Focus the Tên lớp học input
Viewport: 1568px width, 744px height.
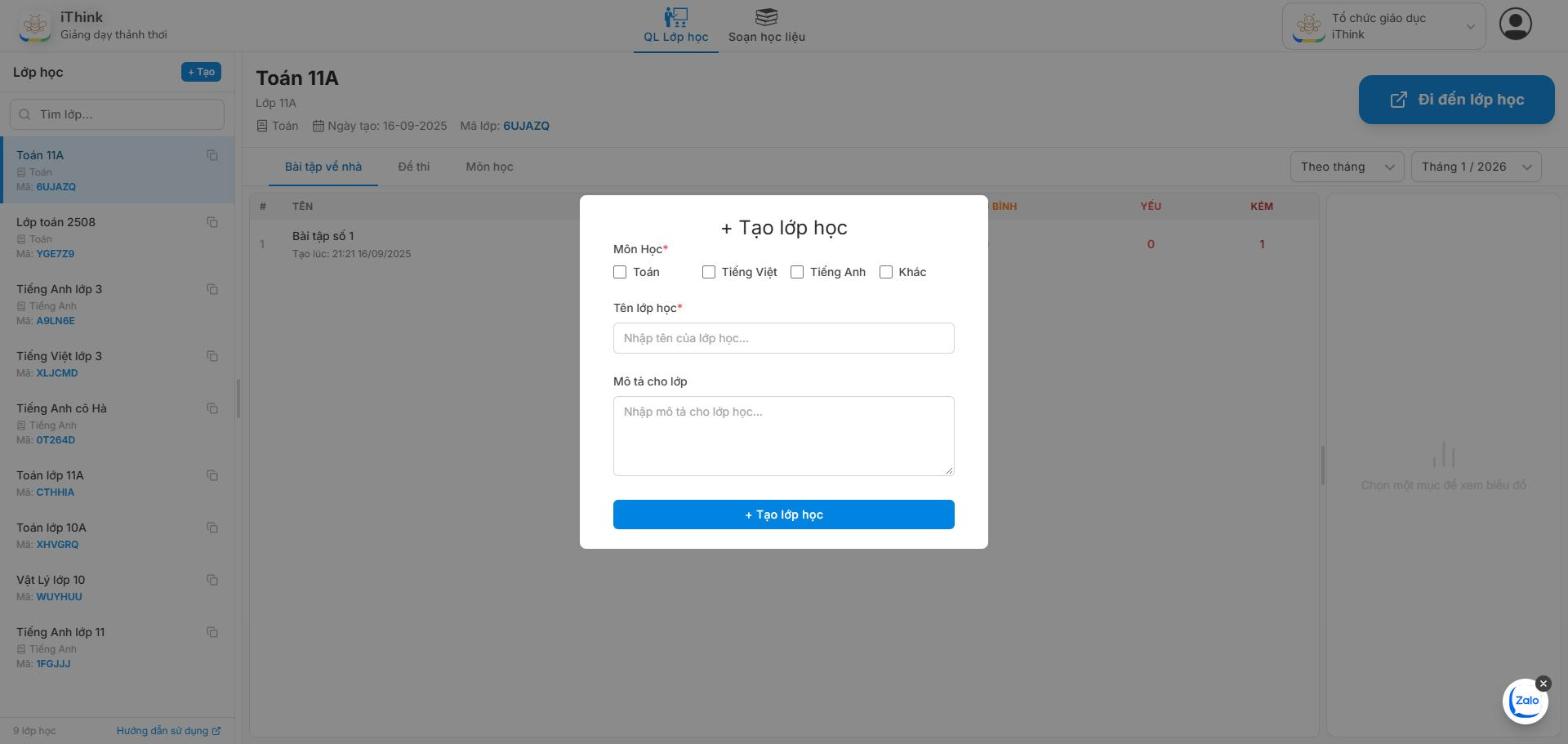tap(784, 338)
